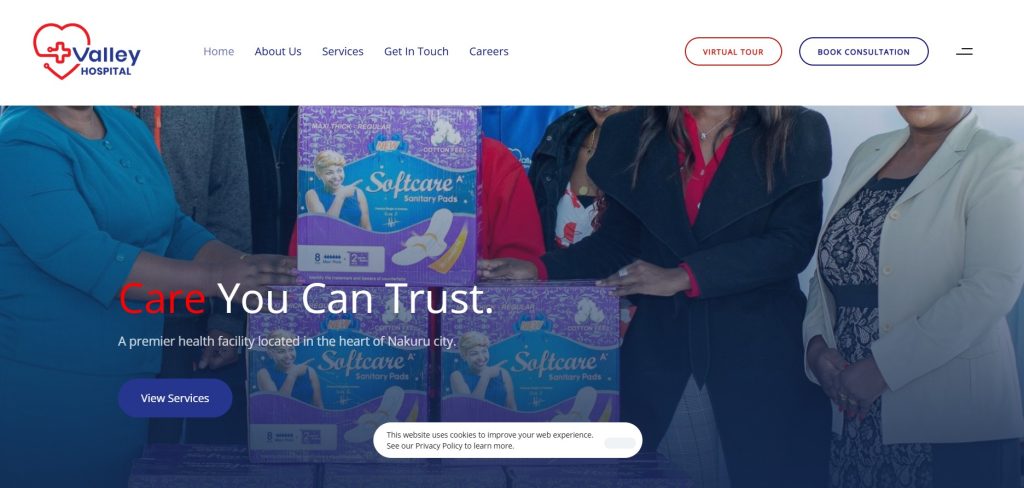Screen dimensions: 1024x488
Task: Click the Virtual Tour button
Action: (733, 52)
